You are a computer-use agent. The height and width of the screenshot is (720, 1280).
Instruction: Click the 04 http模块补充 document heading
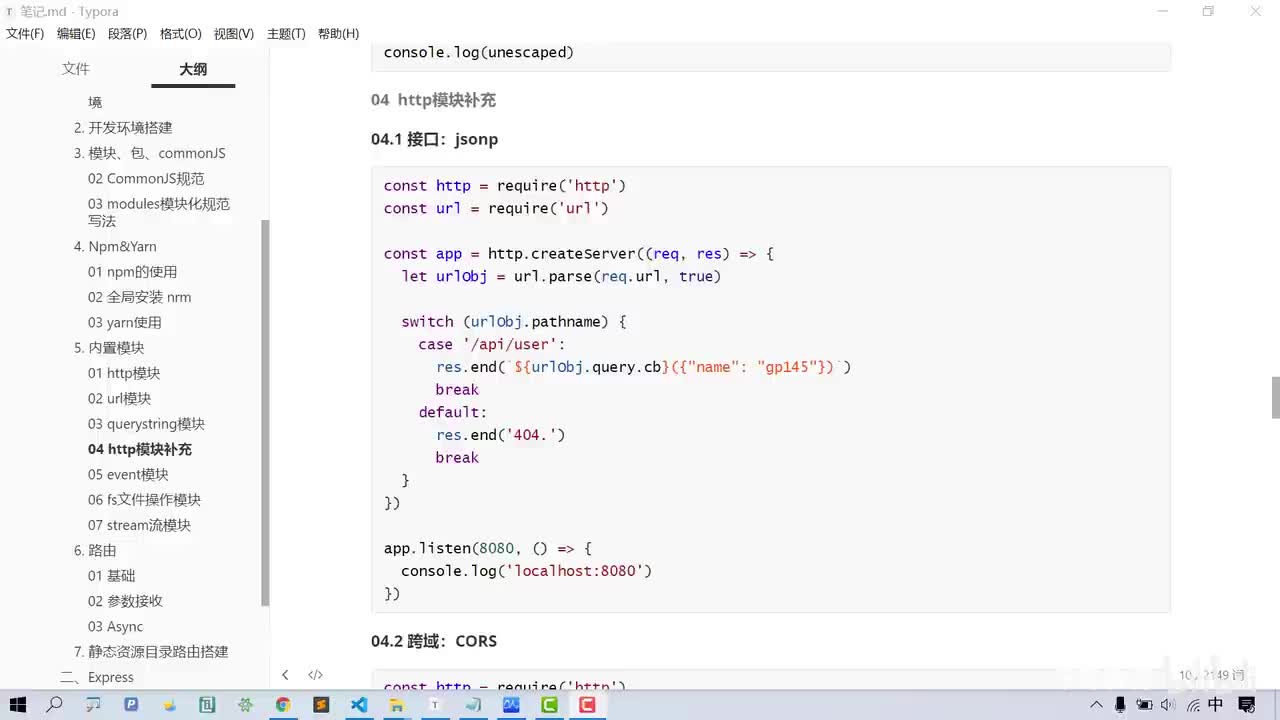click(x=433, y=100)
